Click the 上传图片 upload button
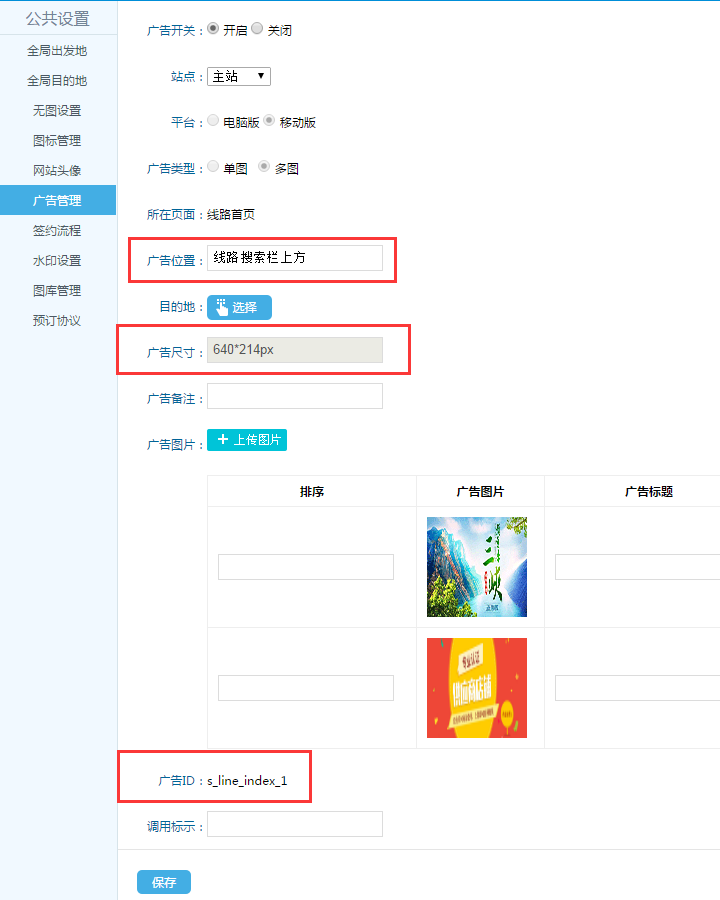 pyautogui.click(x=247, y=440)
